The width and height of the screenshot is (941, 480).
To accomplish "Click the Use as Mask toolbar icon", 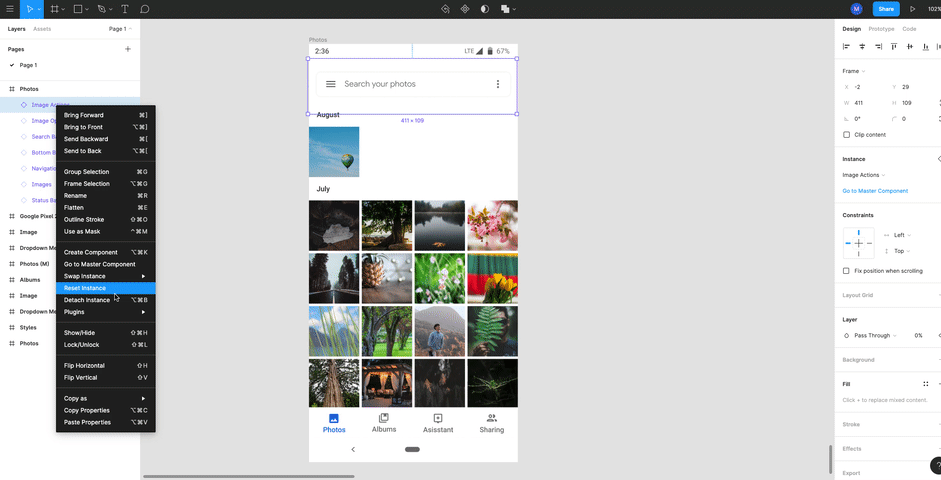I will (485, 9).
